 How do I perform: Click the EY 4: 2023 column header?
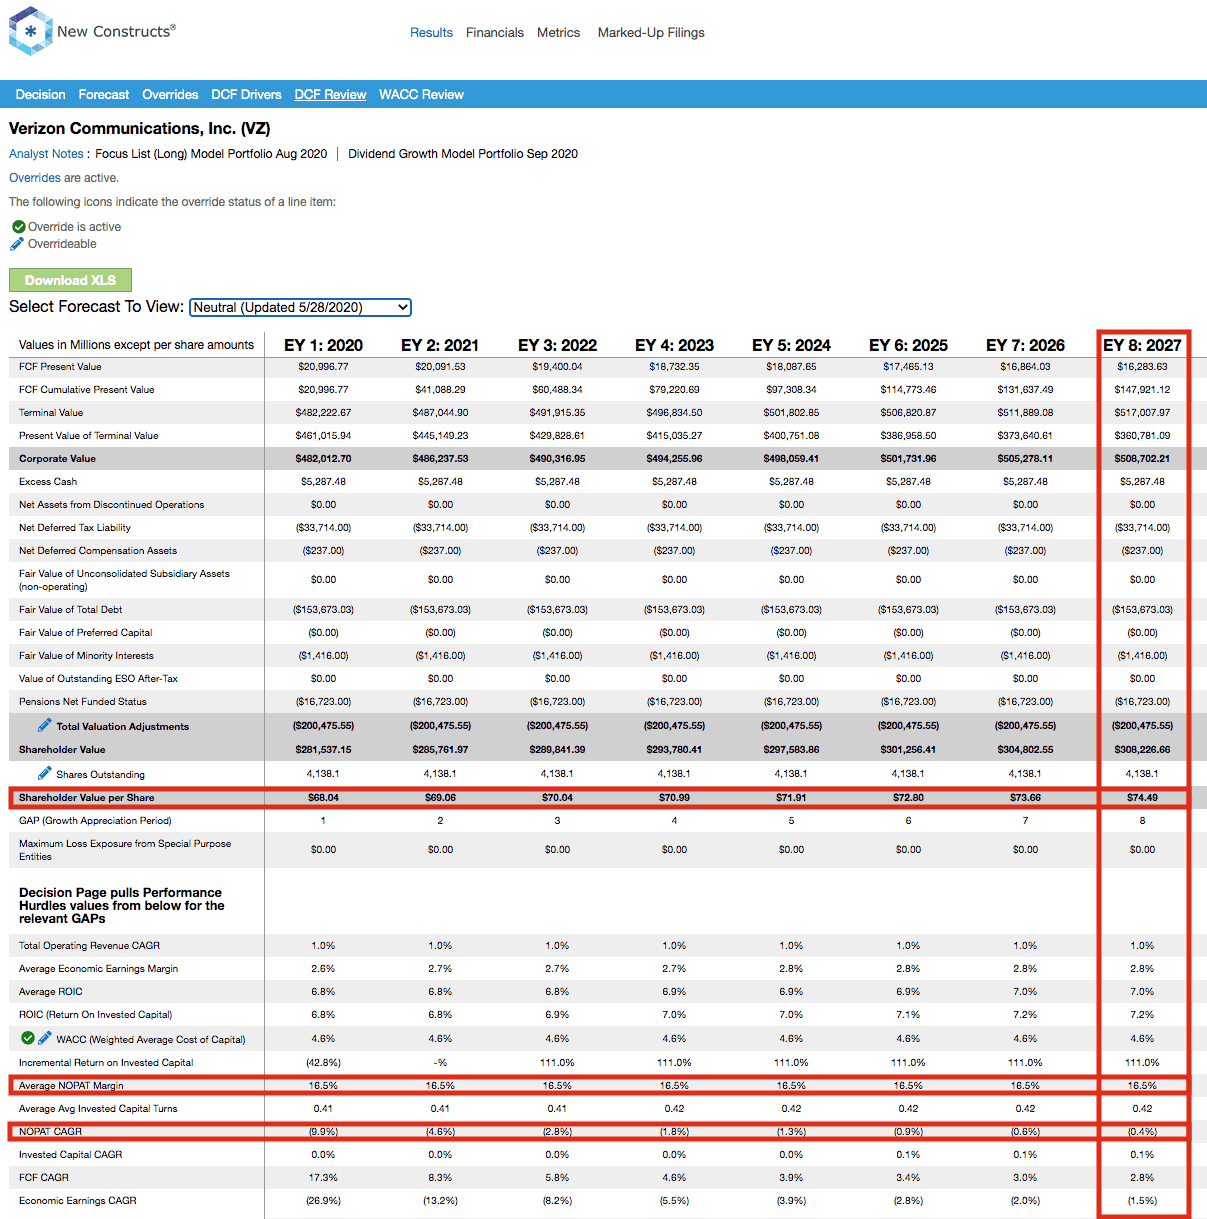(674, 345)
